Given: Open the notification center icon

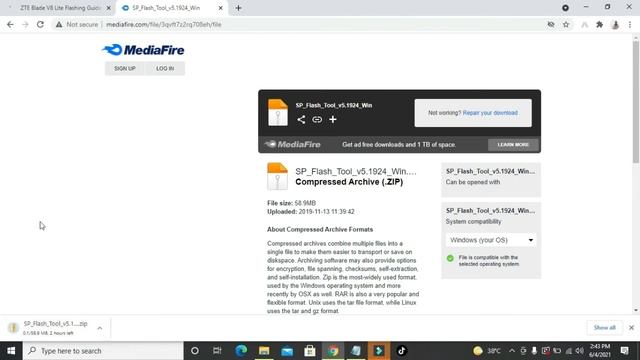Looking at the screenshot, I should coord(624,351).
